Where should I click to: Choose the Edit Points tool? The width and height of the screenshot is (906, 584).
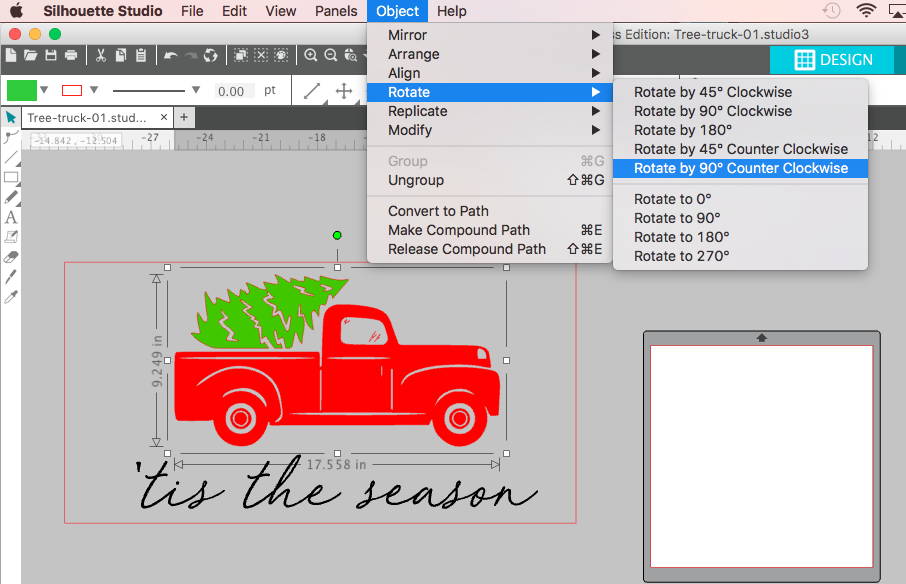10,137
